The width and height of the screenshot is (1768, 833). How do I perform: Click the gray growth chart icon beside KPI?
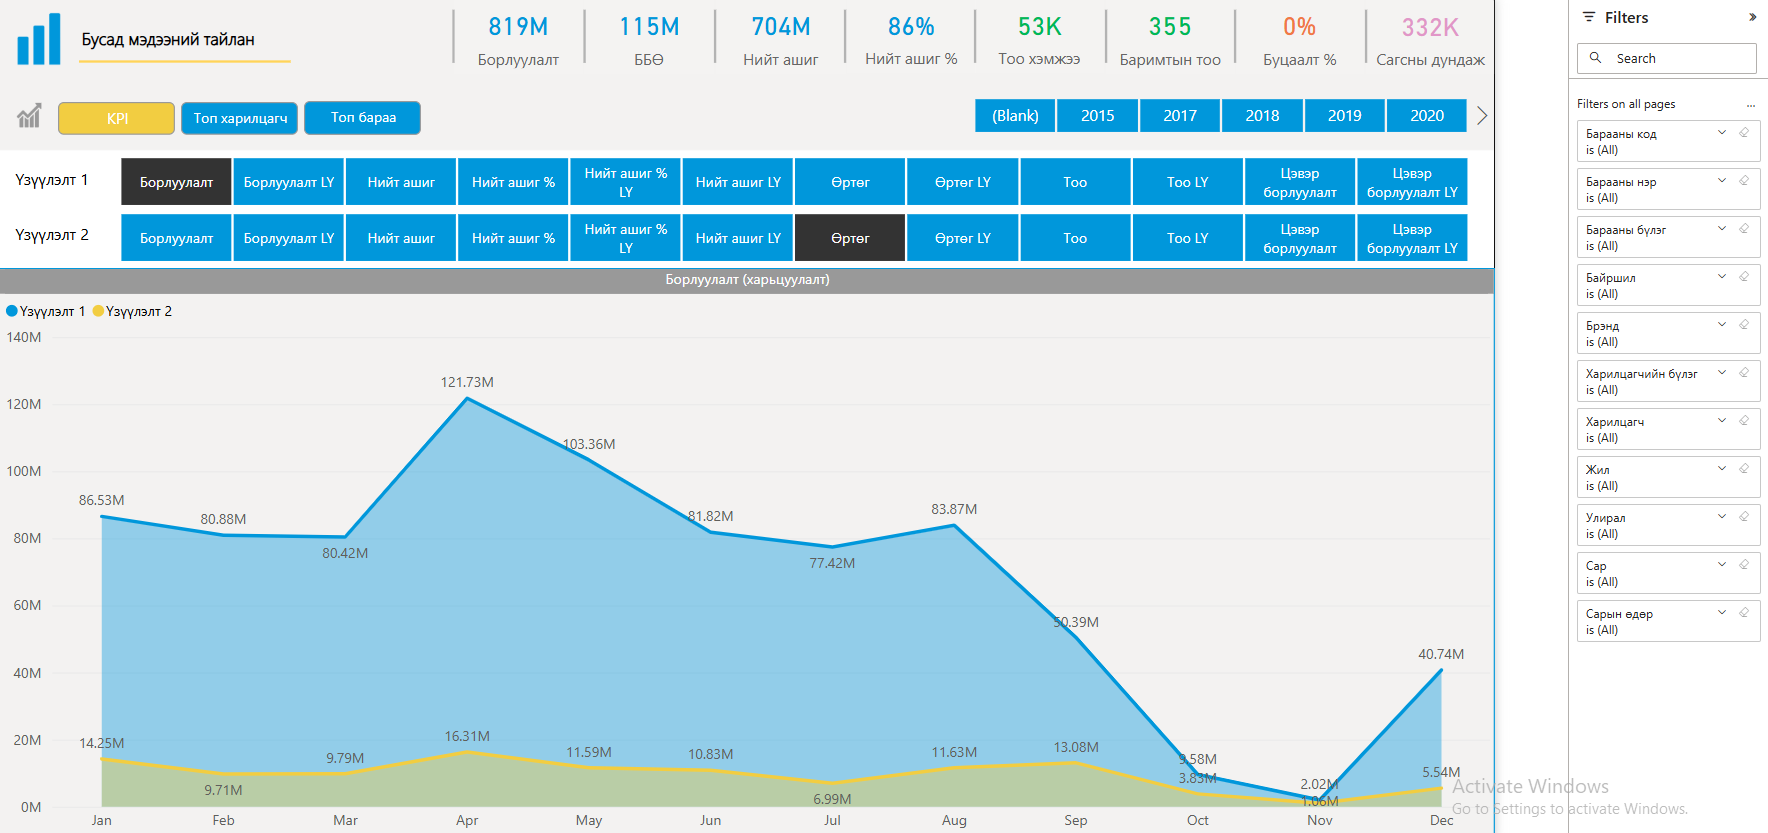point(29,117)
